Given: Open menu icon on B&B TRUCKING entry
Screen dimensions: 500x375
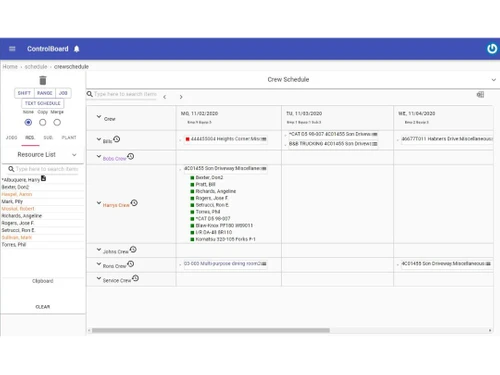Looking at the screenshot, I should pyautogui.click(x=375, y=144).
